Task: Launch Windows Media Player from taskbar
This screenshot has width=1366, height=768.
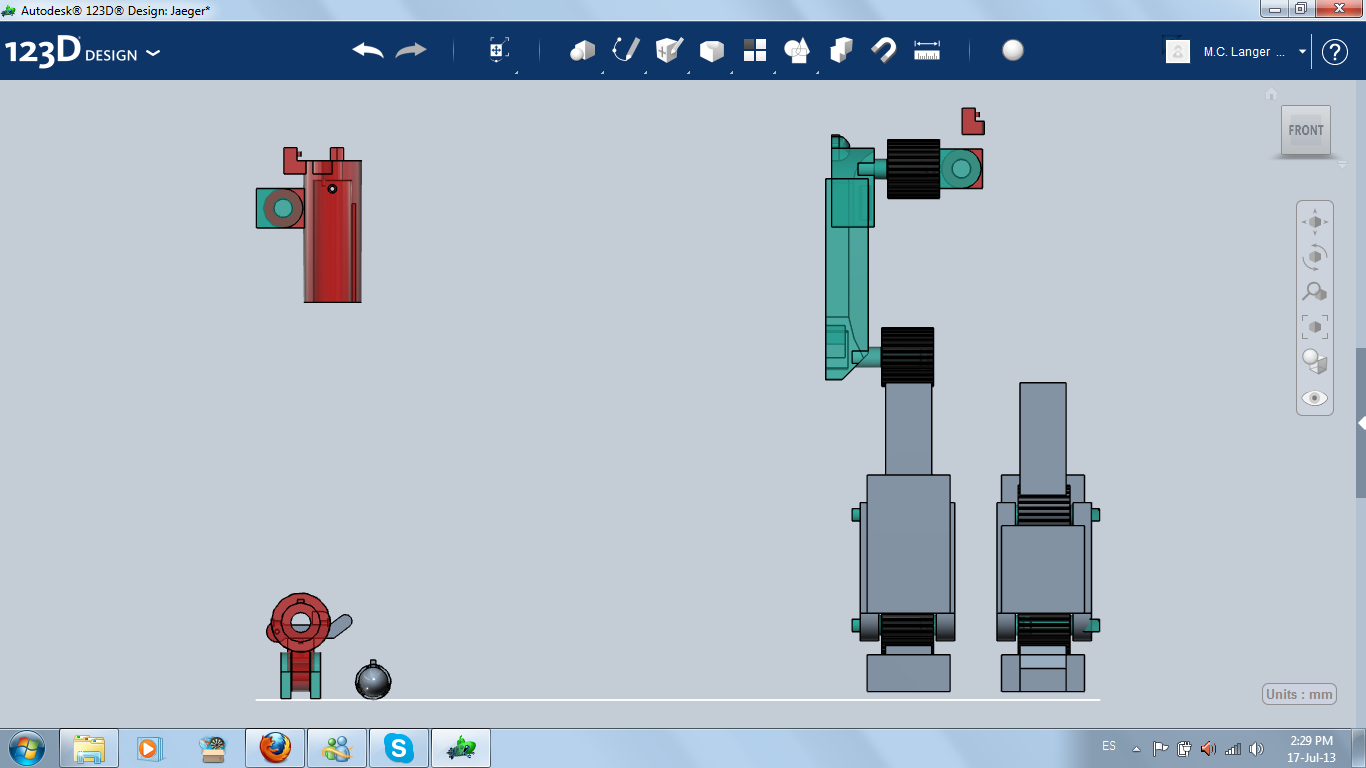Action: (148, 747)
